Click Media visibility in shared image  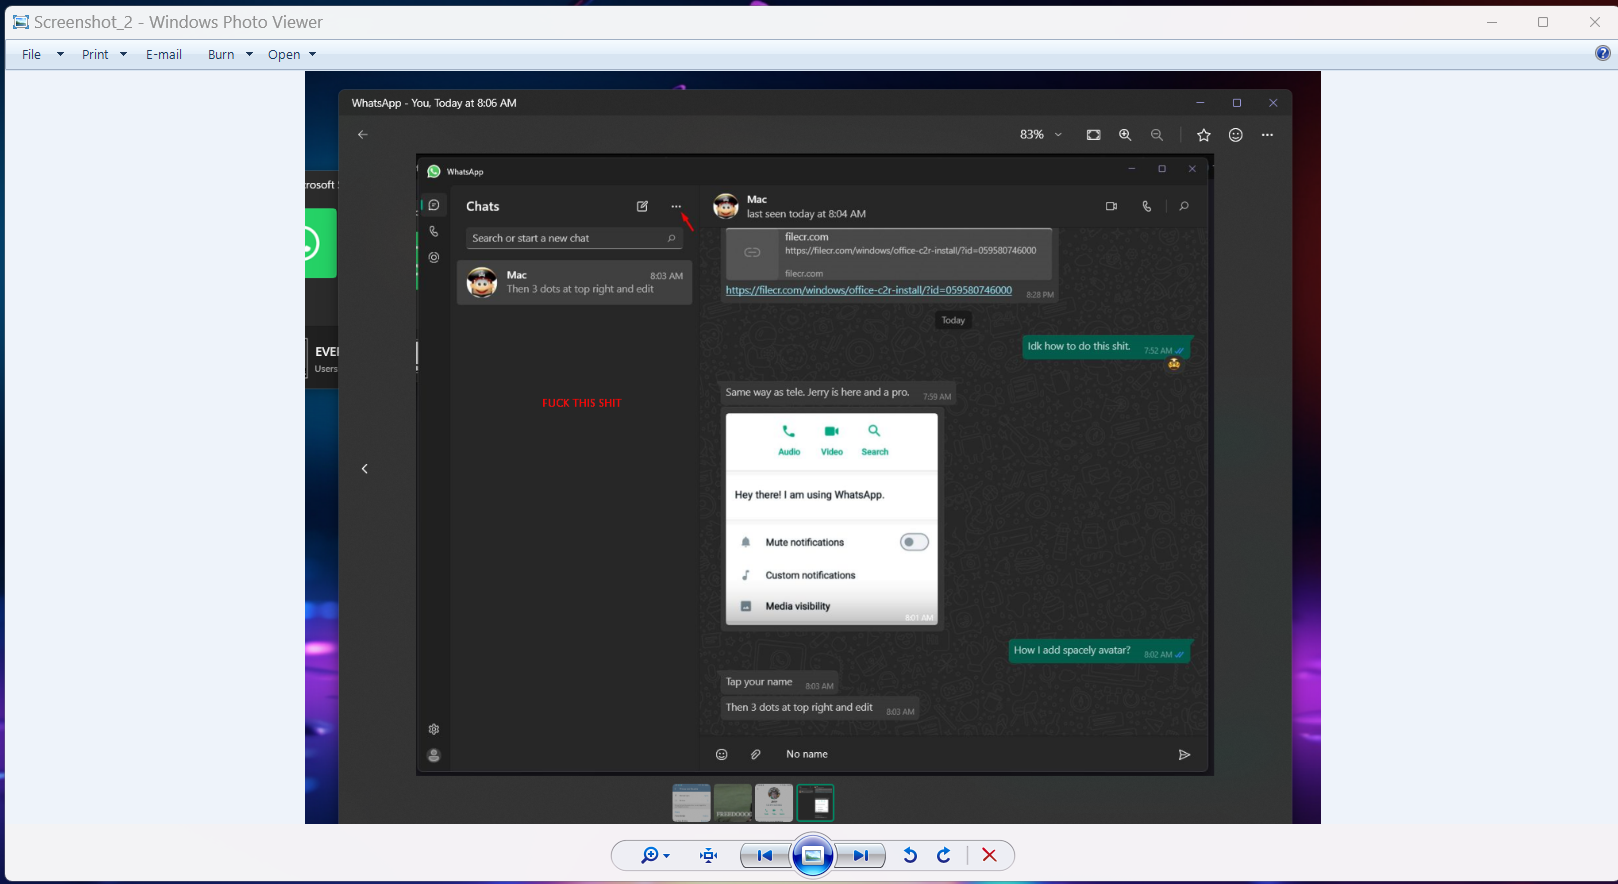pos(798,606)
